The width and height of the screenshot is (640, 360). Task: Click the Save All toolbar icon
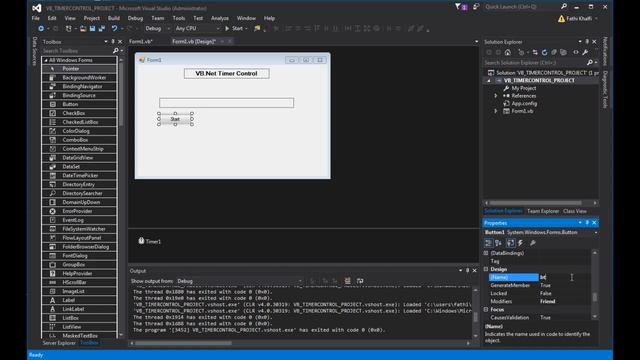point(102,29)
